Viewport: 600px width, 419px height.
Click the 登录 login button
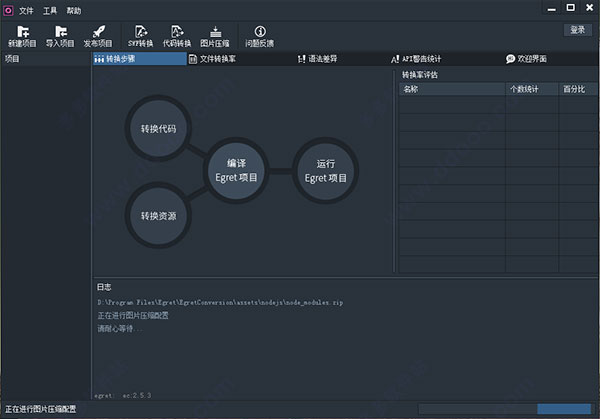(578, 30)
